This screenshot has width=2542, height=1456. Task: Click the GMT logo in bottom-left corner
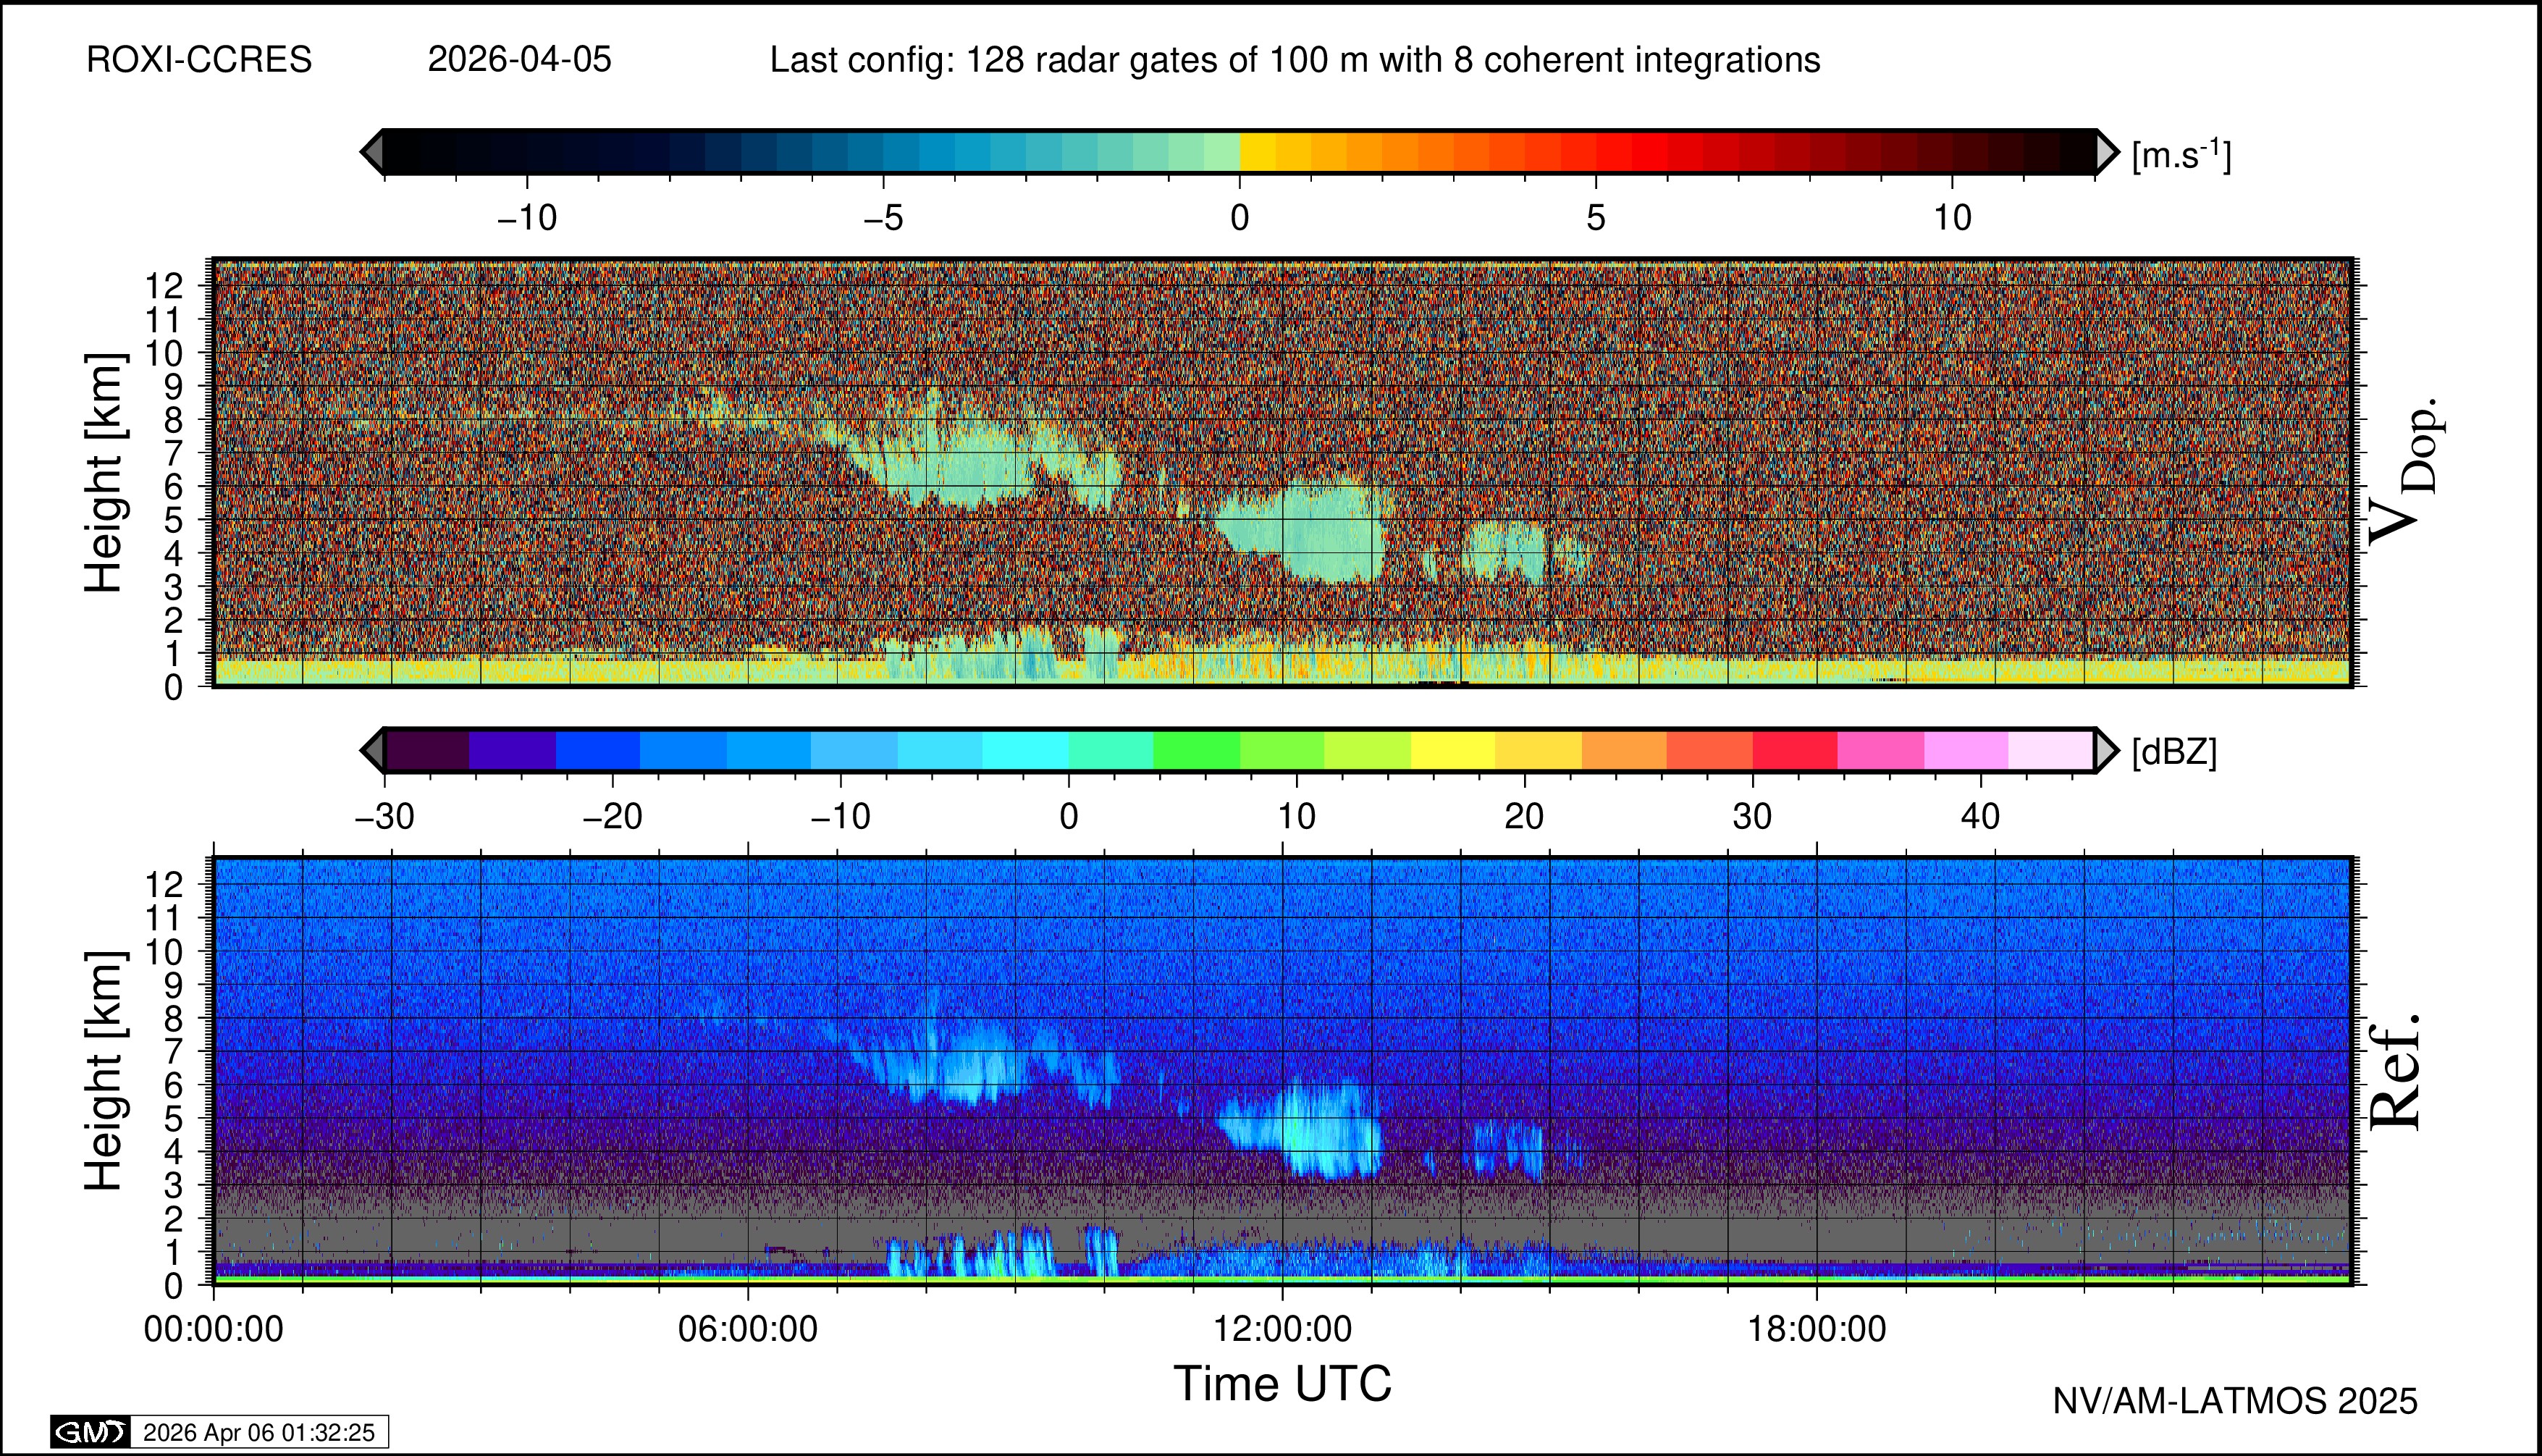pos(90,1432)
